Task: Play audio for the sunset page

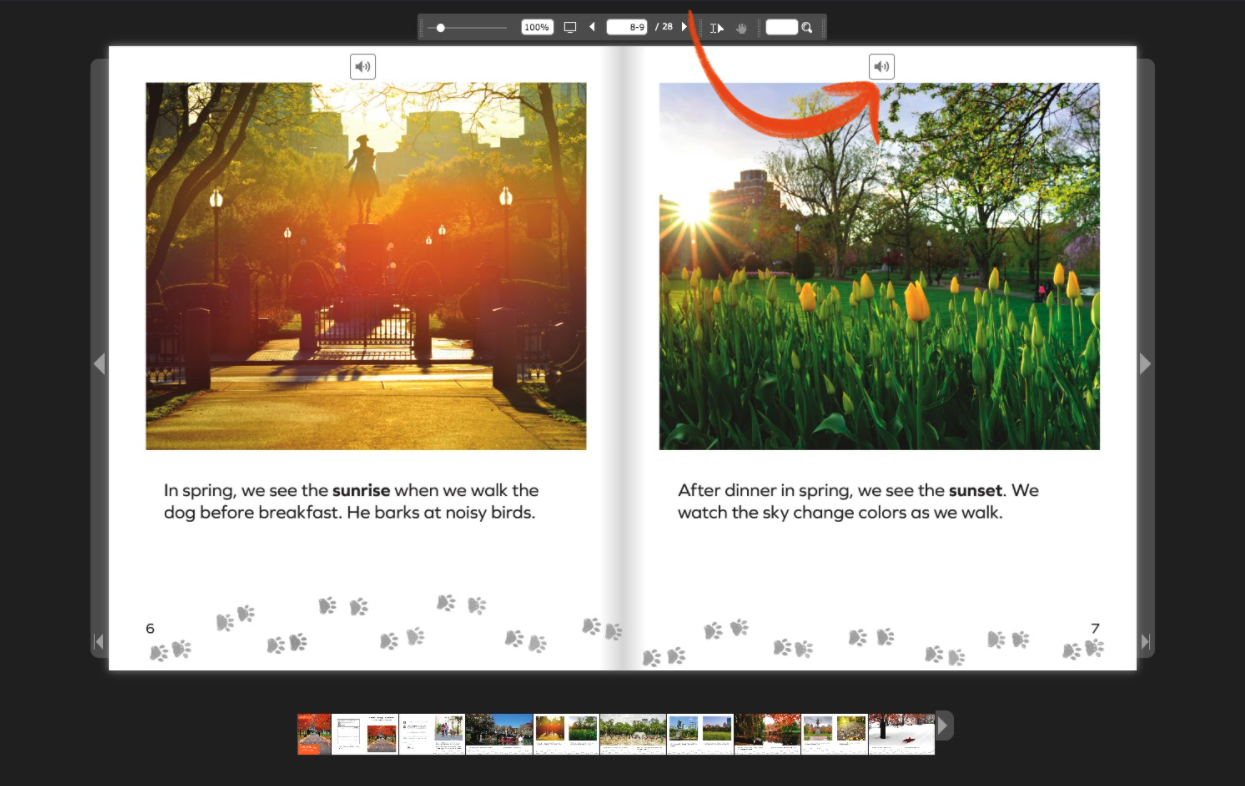Action: coord(881,67)
